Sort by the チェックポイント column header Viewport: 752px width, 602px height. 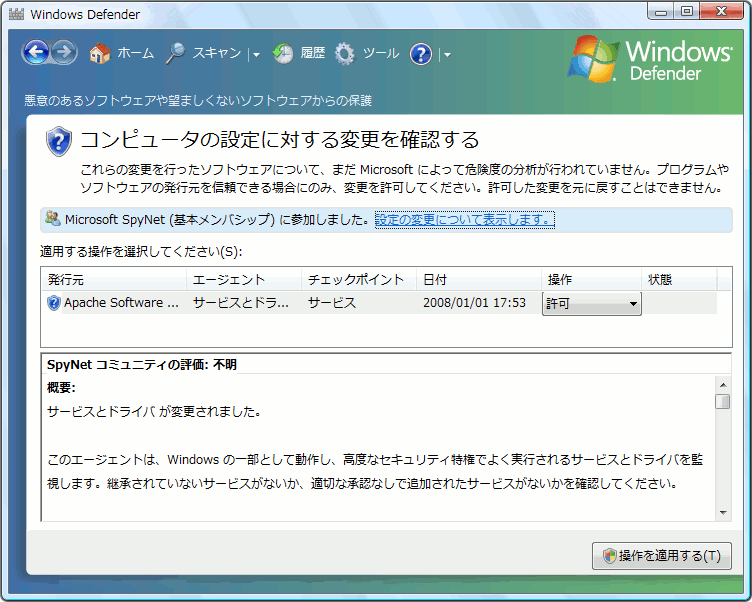pos(359,279)
